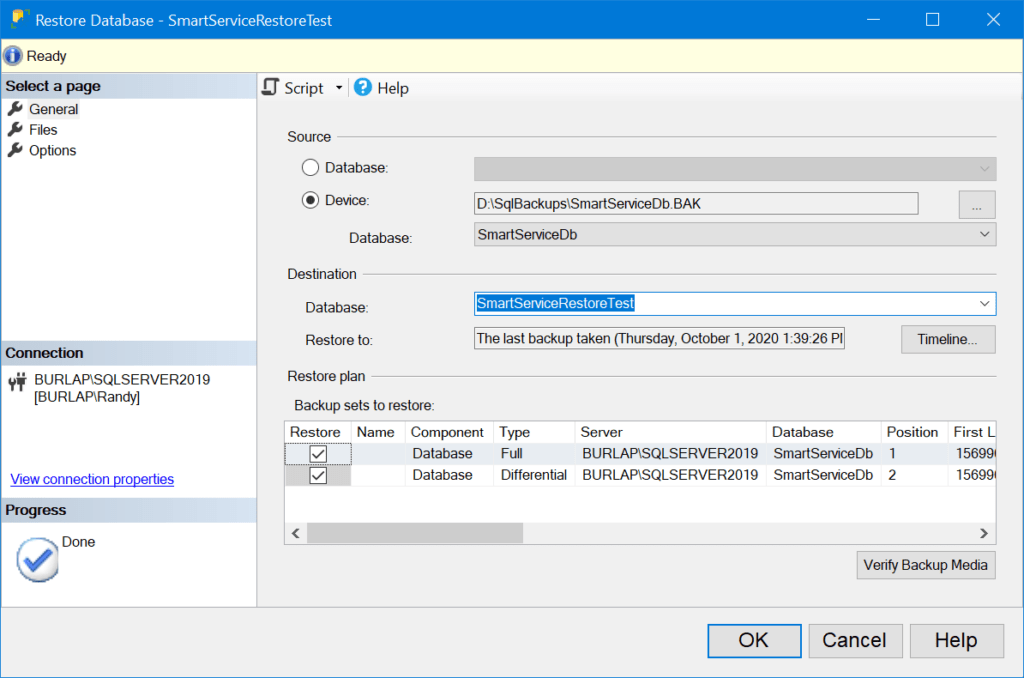Select the Files page
The height and width of the screenshot is (678, 1024).
click(x=43, y=129)
